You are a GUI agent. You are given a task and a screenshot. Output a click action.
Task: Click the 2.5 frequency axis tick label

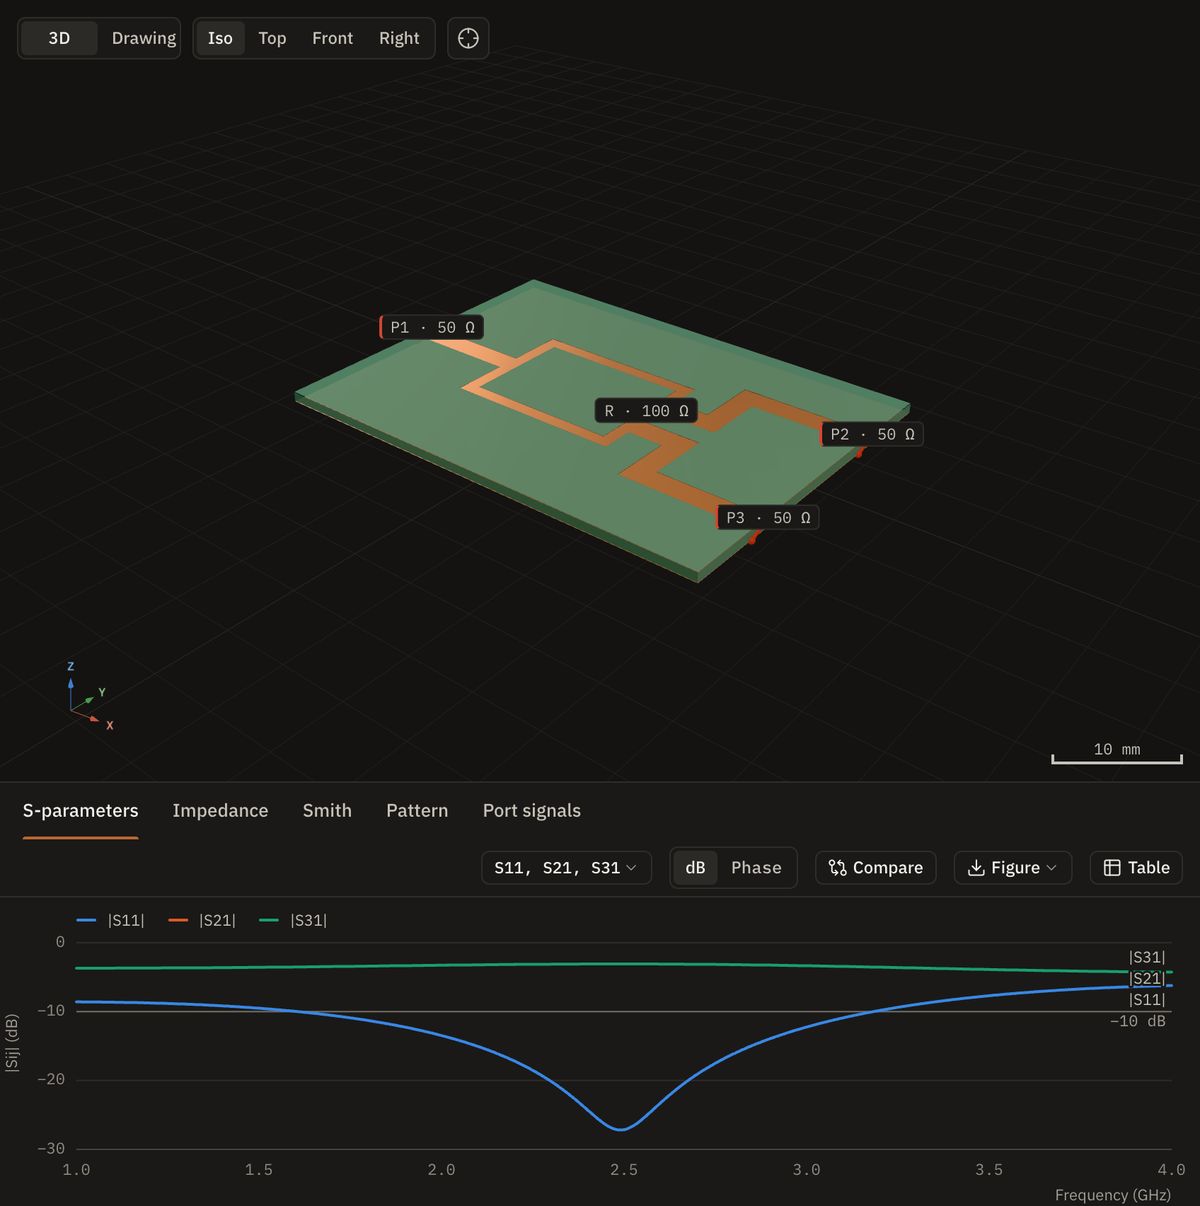pyautogui.click(x=624, y=1170)
